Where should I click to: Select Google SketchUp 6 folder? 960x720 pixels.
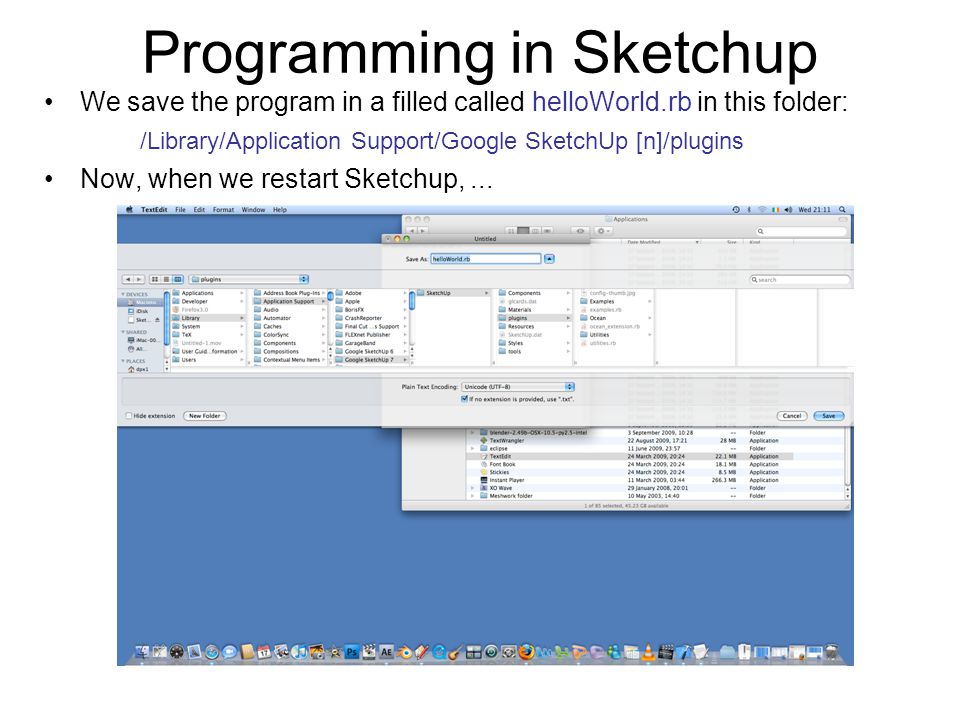point(371,351)
